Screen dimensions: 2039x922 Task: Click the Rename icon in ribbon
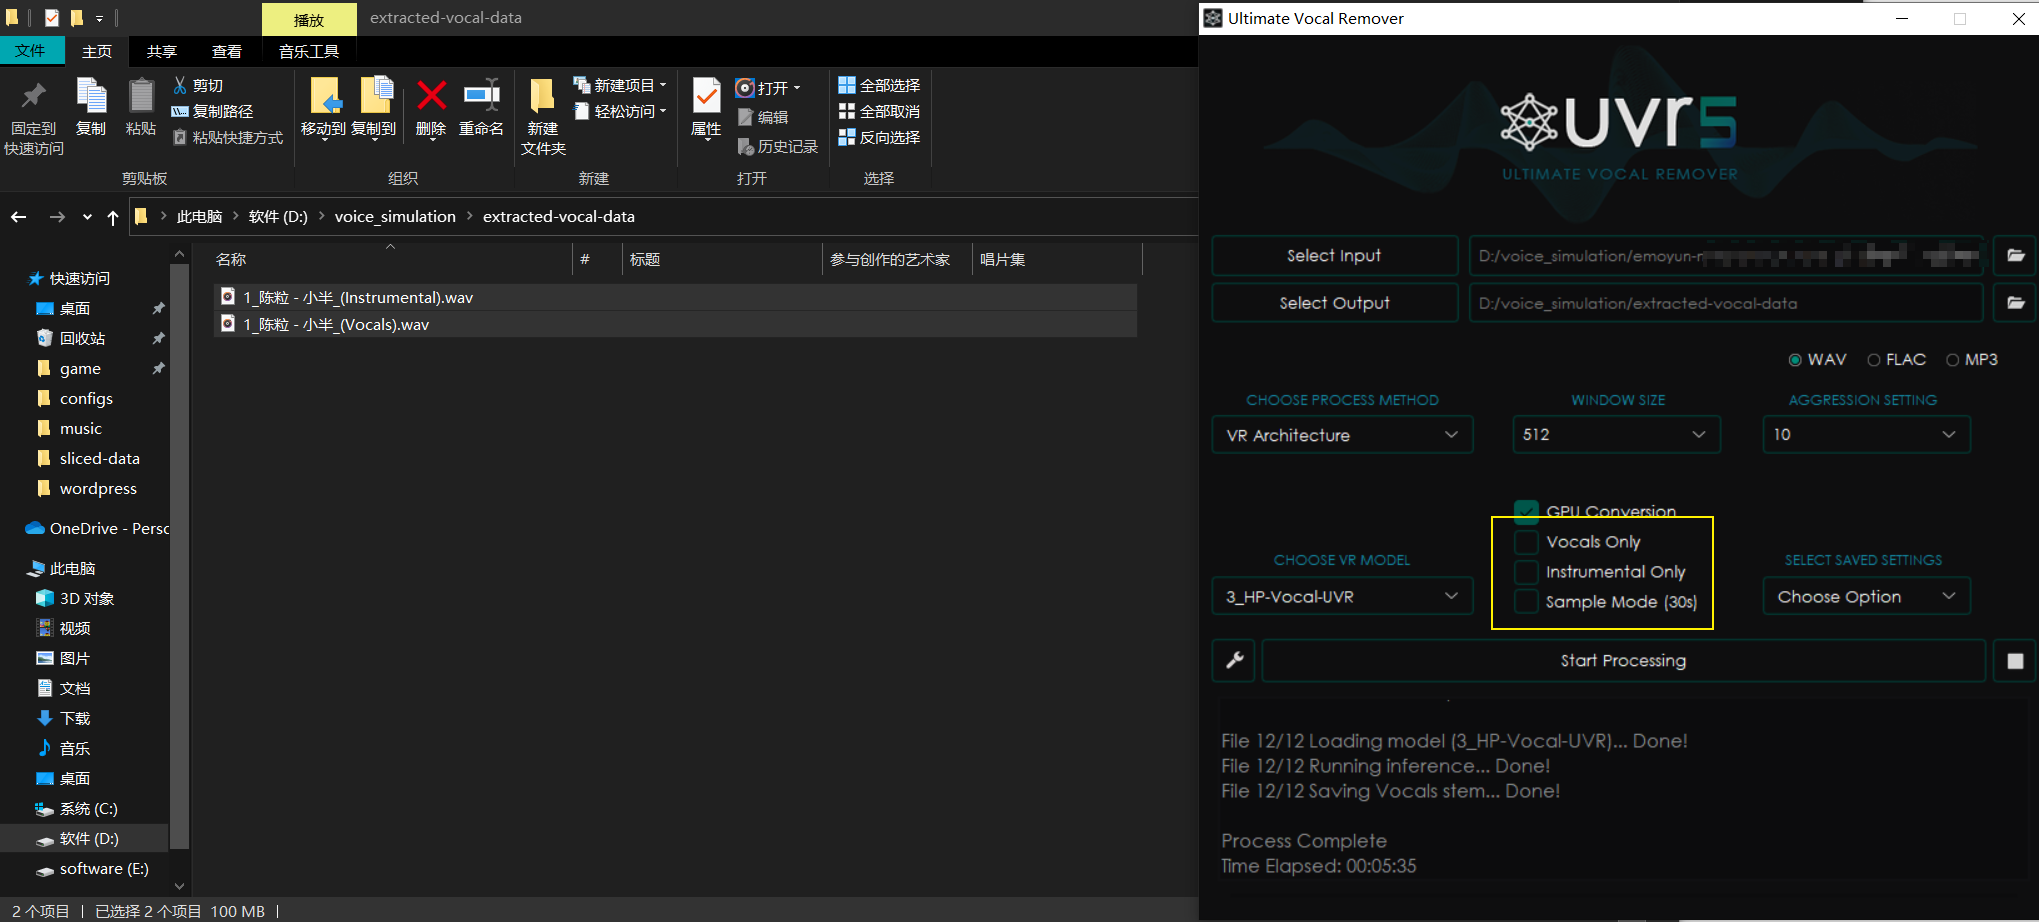pos(481,97)
